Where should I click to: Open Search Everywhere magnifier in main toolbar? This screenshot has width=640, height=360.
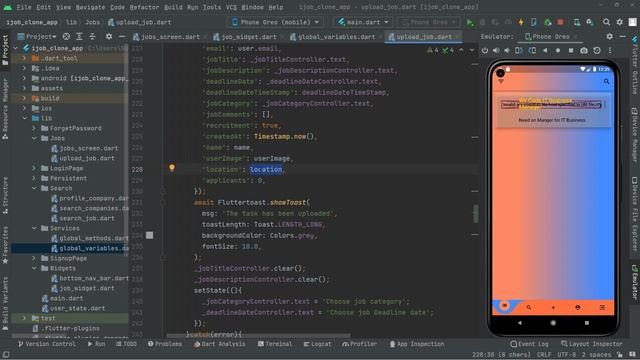607,22
